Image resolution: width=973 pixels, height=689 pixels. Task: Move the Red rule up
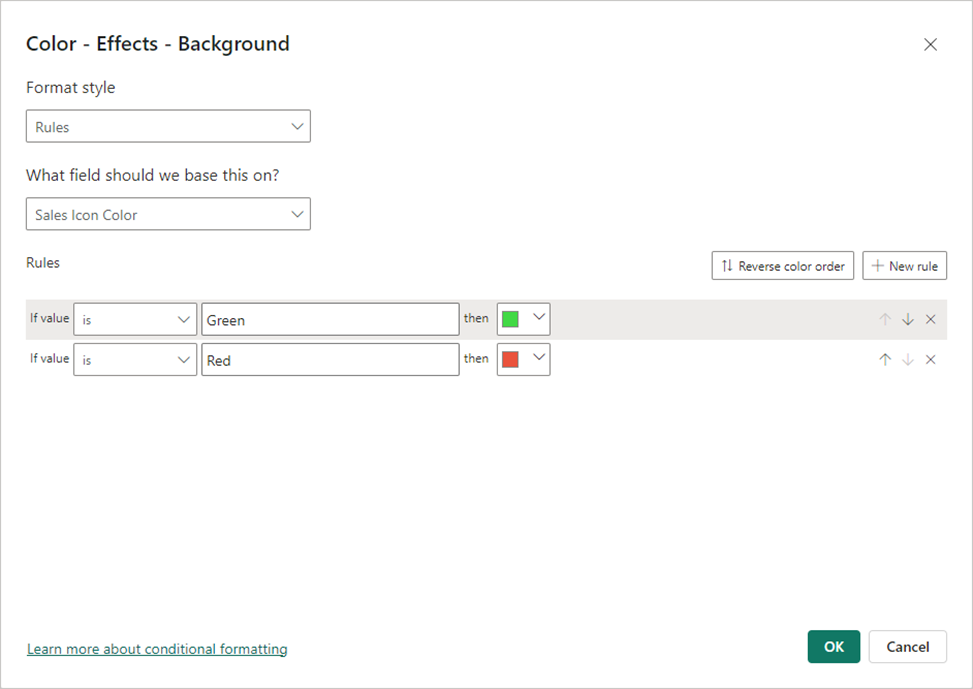[885, 360]
